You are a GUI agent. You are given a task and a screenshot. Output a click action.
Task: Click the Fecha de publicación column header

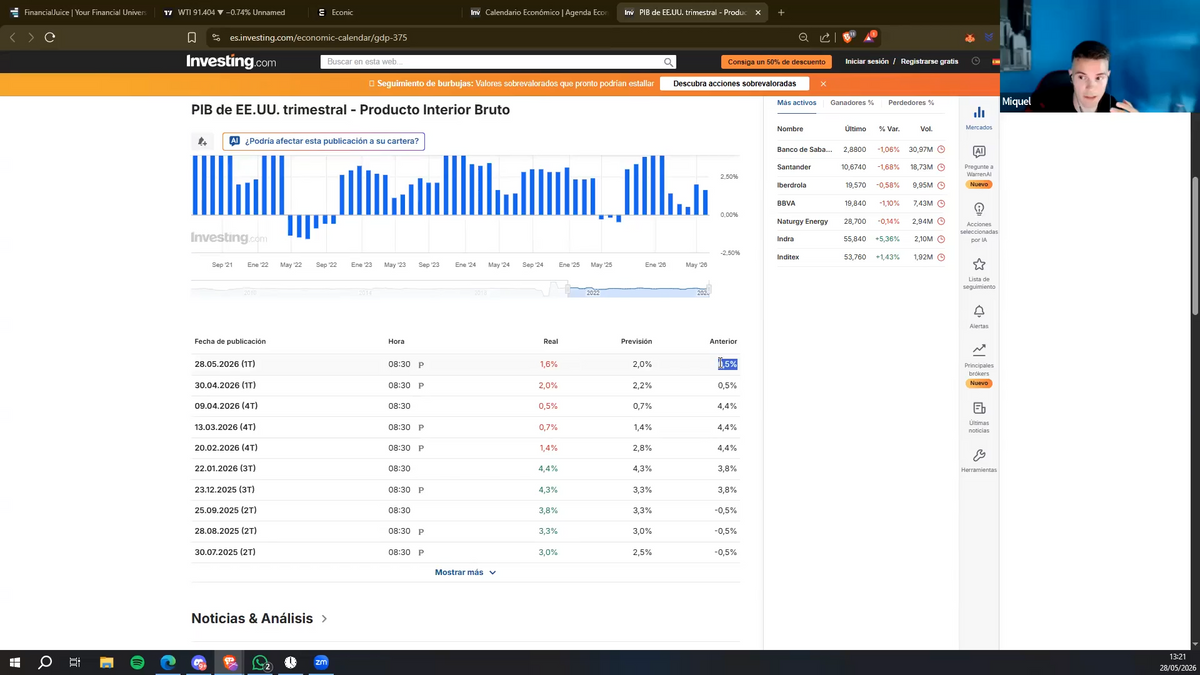(x=230, y=342)
